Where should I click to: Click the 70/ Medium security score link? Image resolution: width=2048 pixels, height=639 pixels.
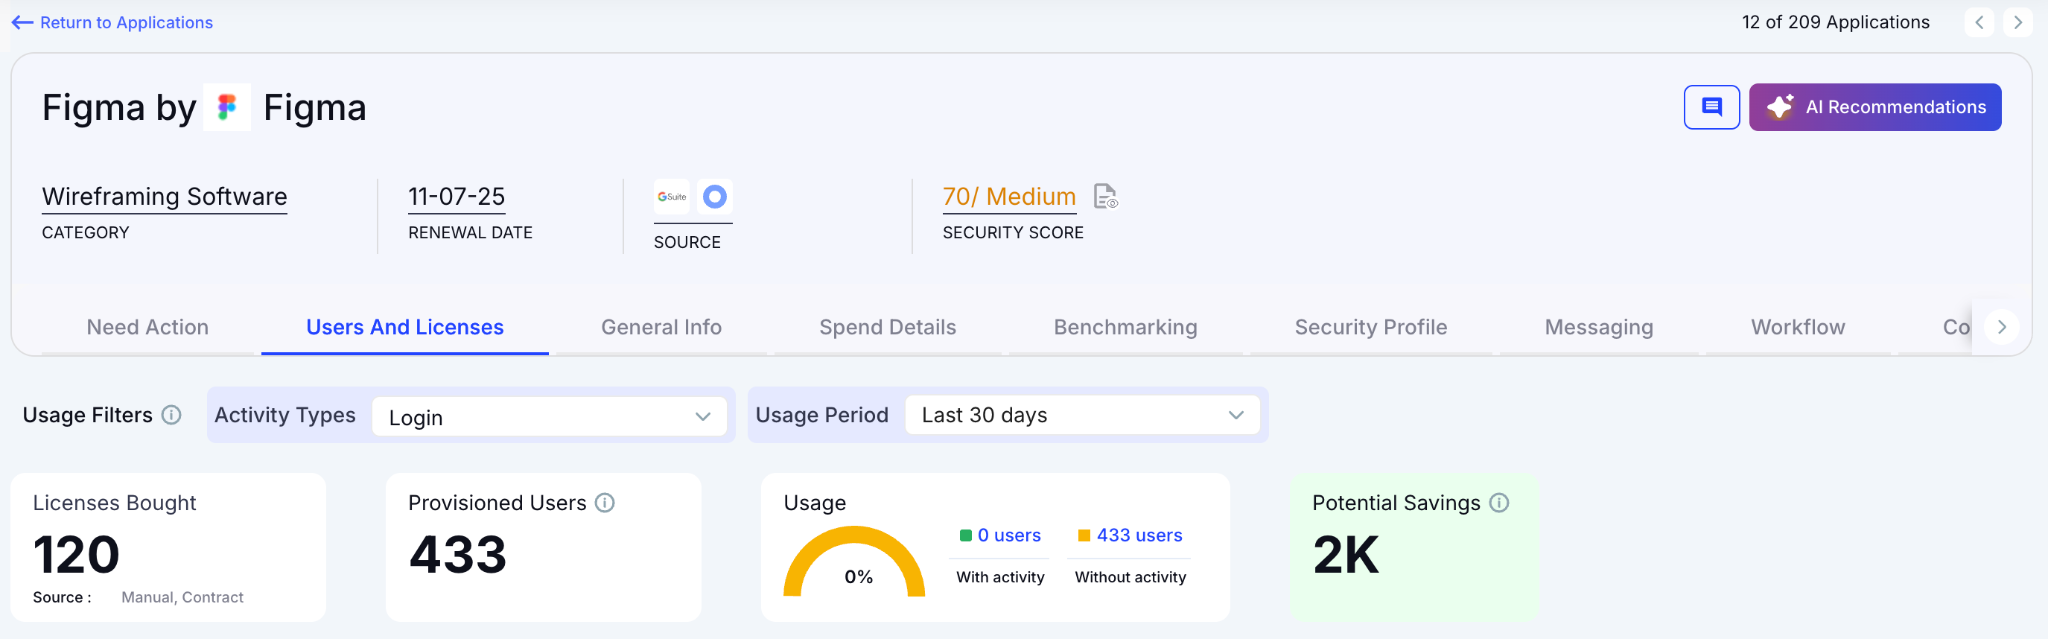click(1009, 197)
